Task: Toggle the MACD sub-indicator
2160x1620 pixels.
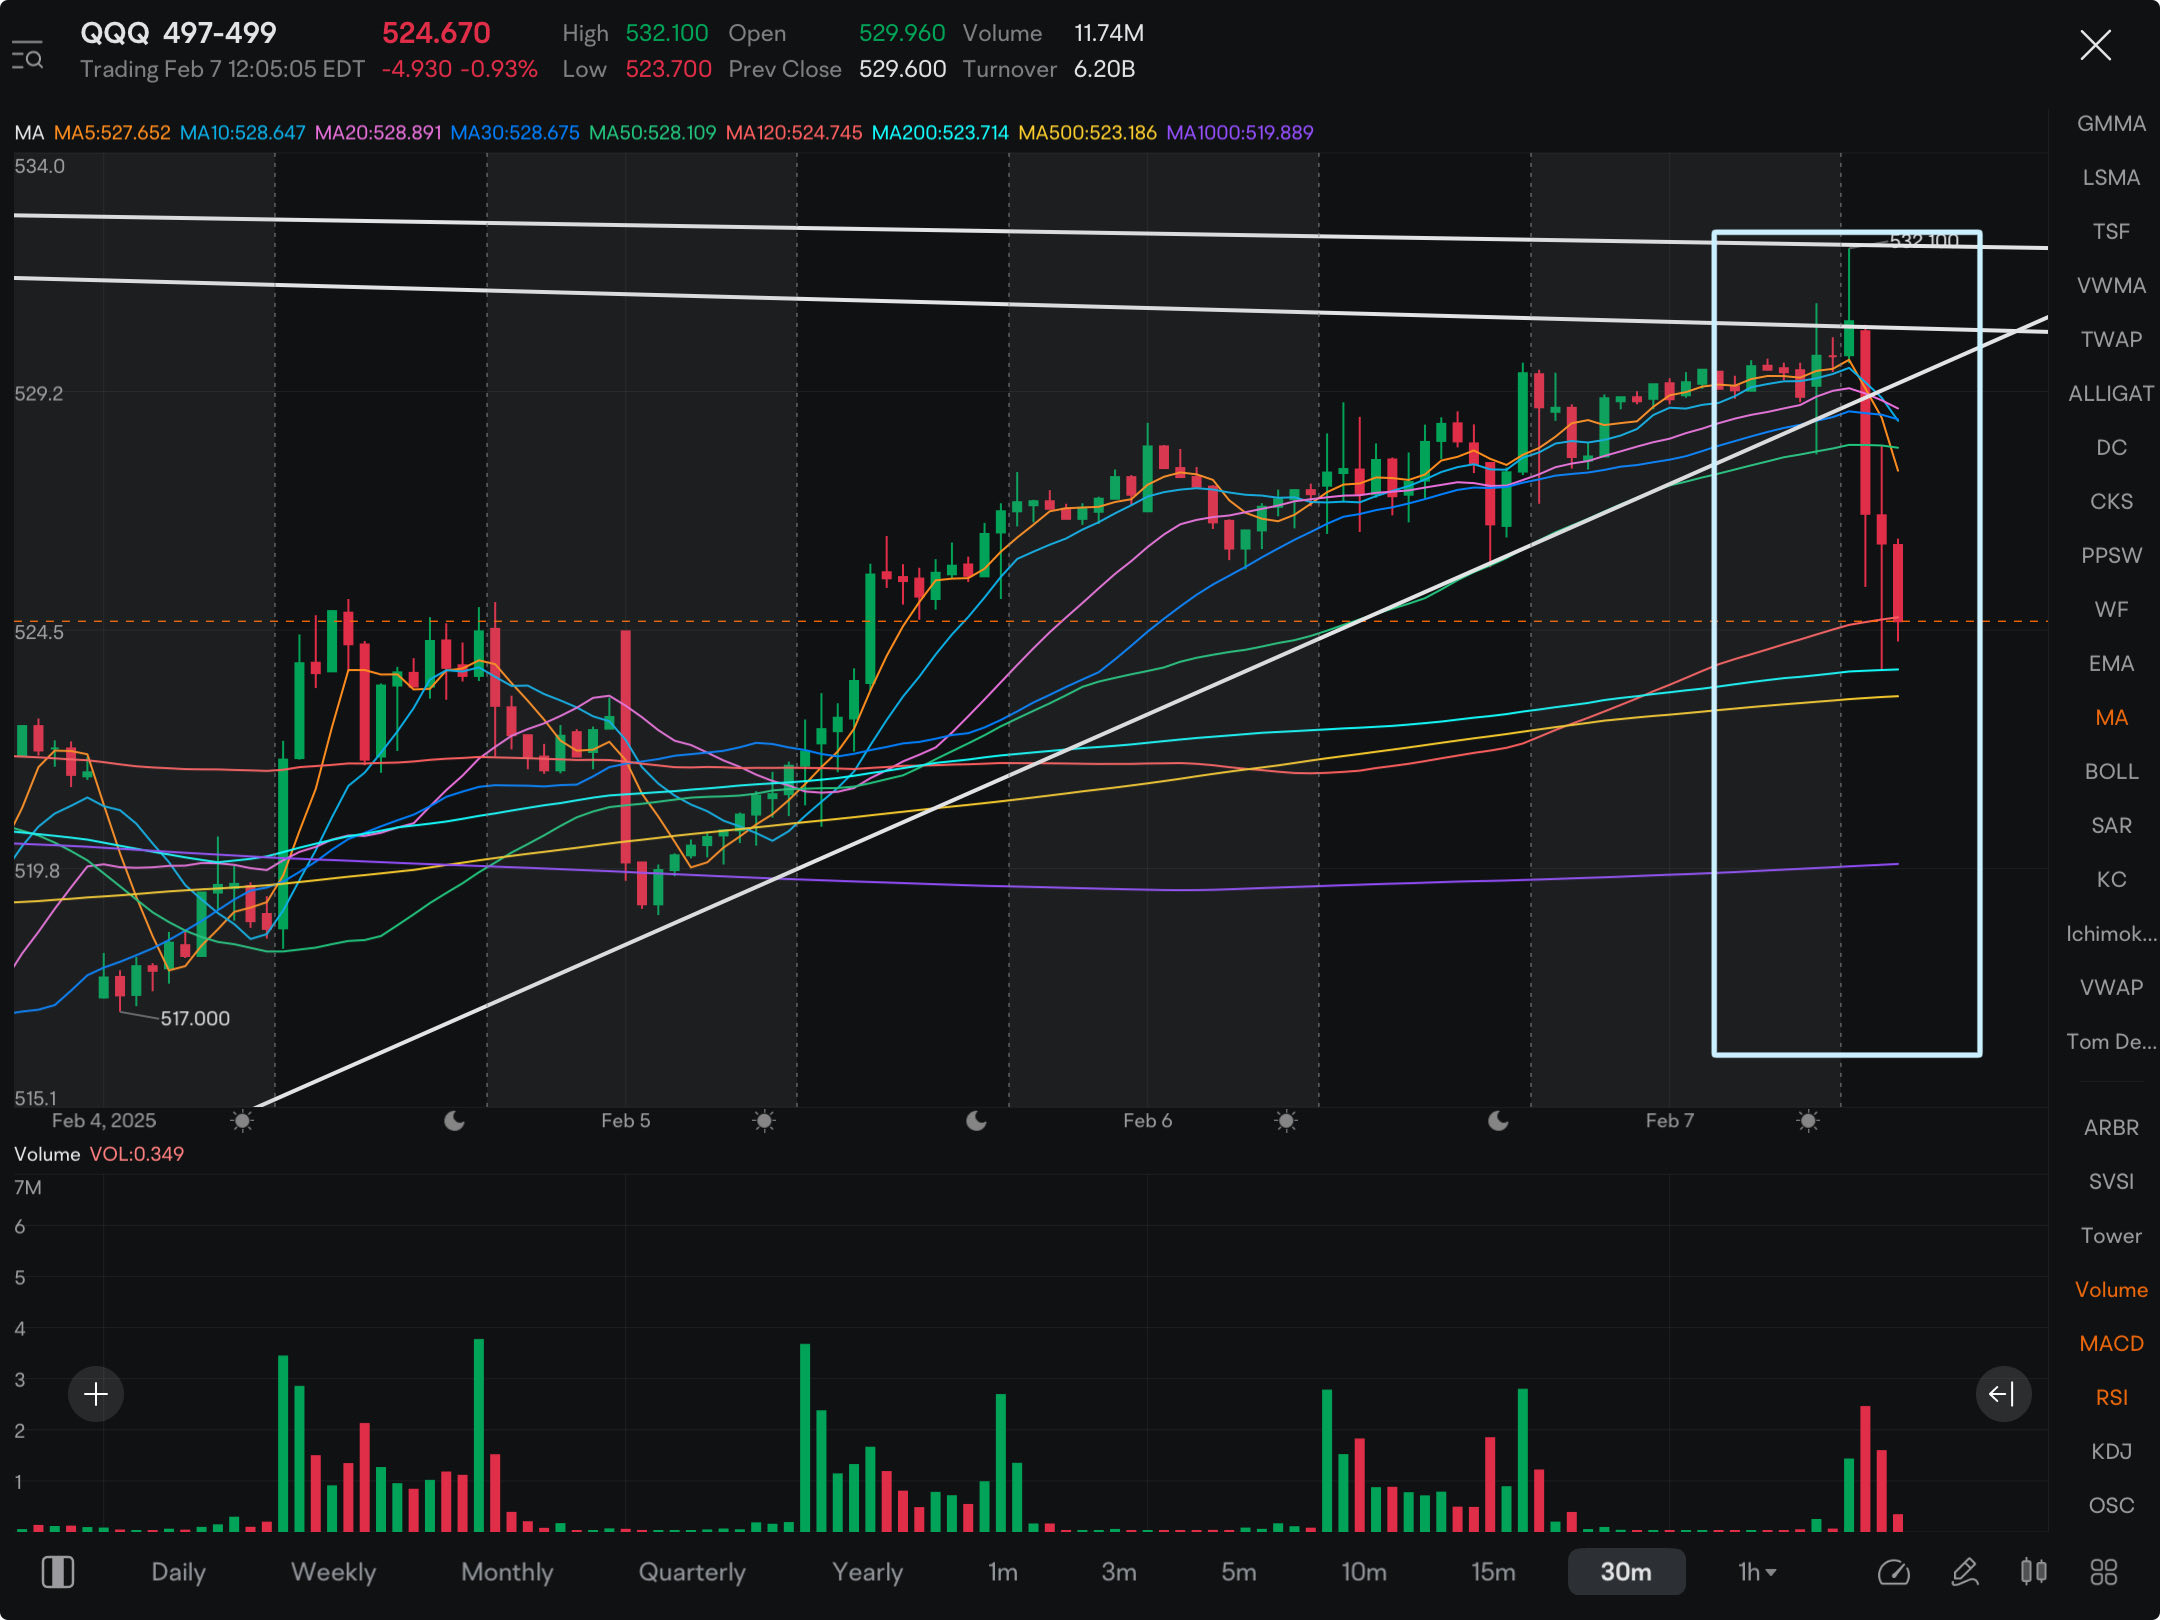Action: tap(2111, 1344)
